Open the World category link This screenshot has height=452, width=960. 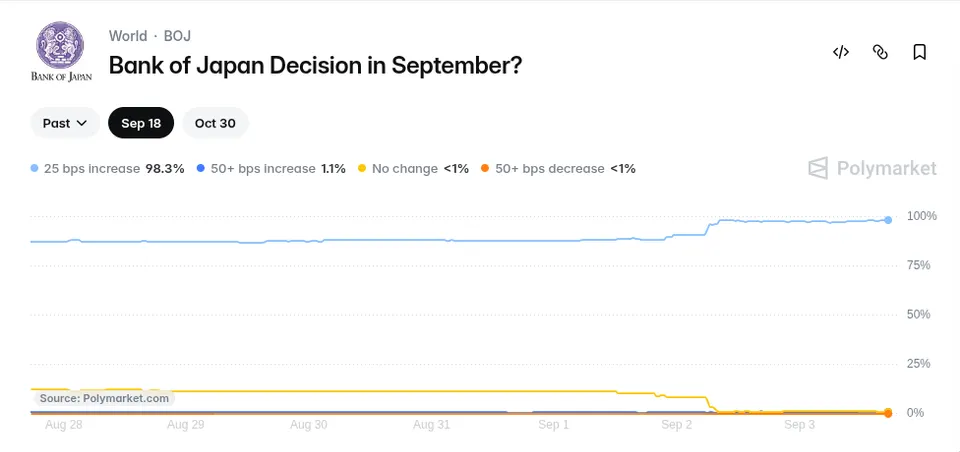pos(128,36)
